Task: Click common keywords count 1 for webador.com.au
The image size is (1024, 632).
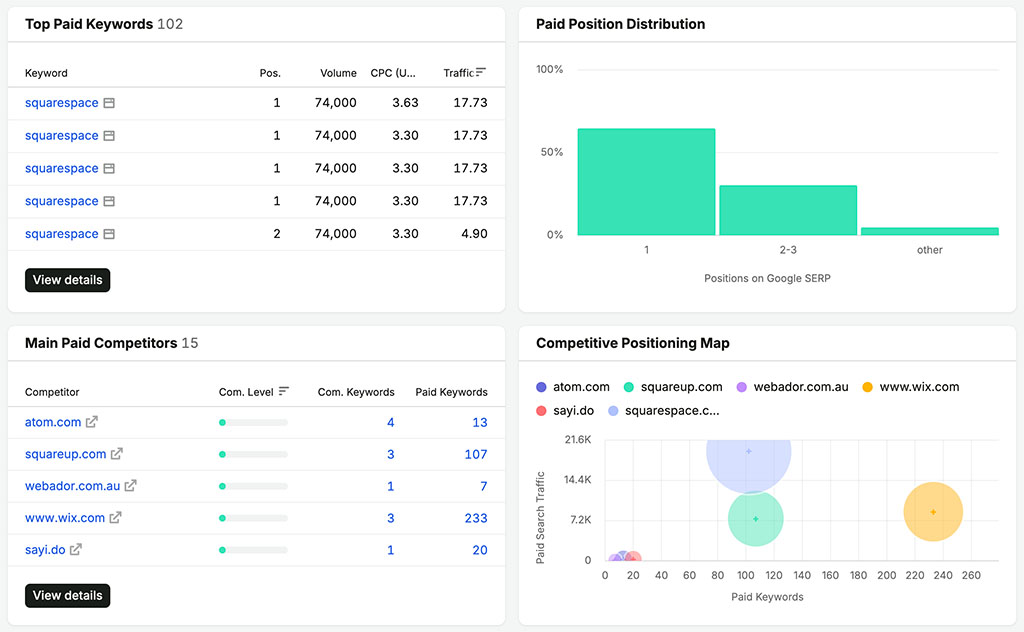Action: point(391,486)
